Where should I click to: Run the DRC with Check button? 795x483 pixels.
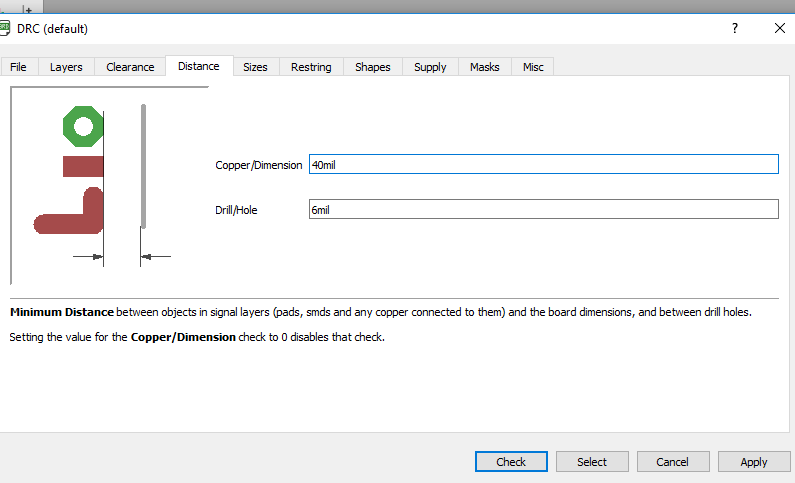click(x=511, y=461)
